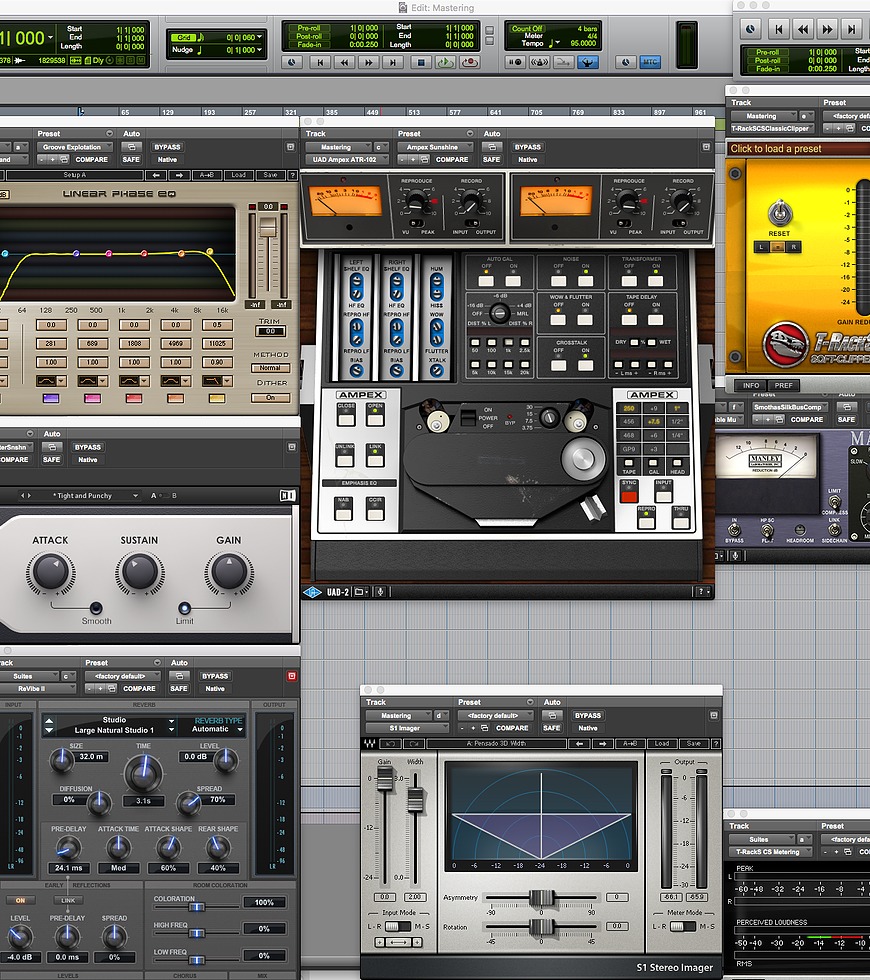Viewport: 870px width, 980px height.
Task: Turn Ampex Noise switch OFF
Action: click(558, 281)
